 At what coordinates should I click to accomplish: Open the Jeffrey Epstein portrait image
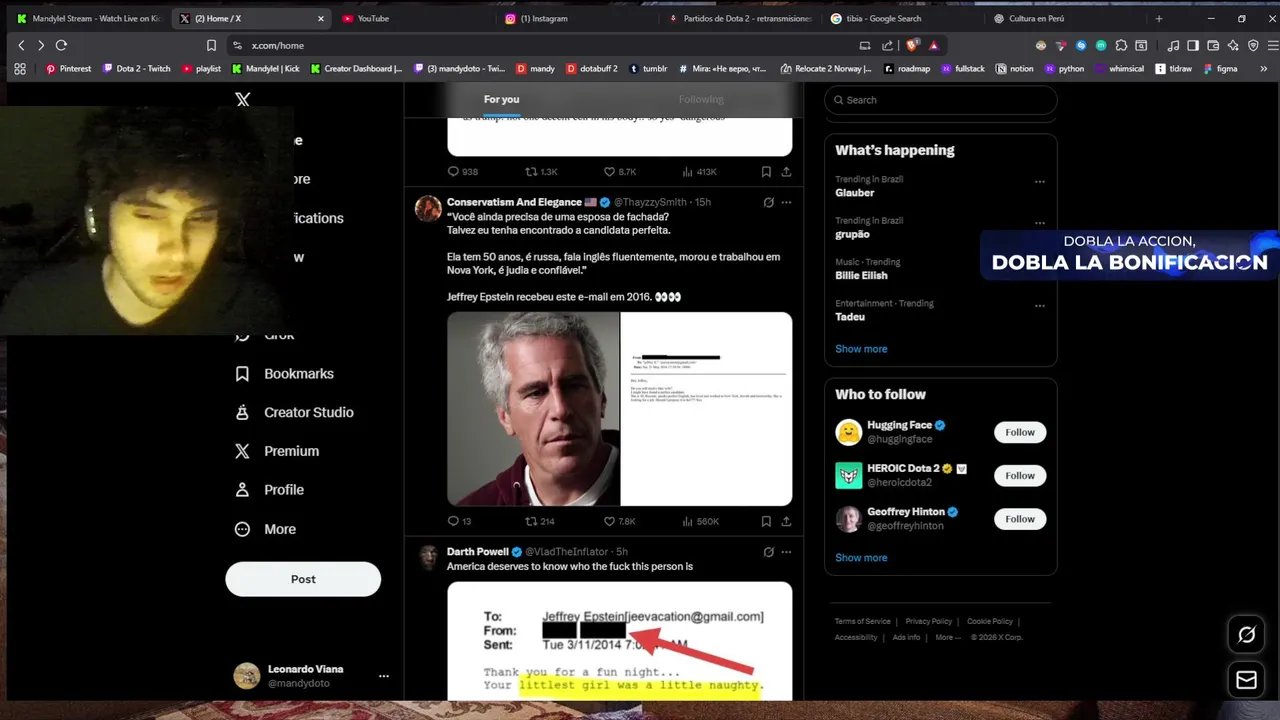pyautogui.click(x=533, y=409)
